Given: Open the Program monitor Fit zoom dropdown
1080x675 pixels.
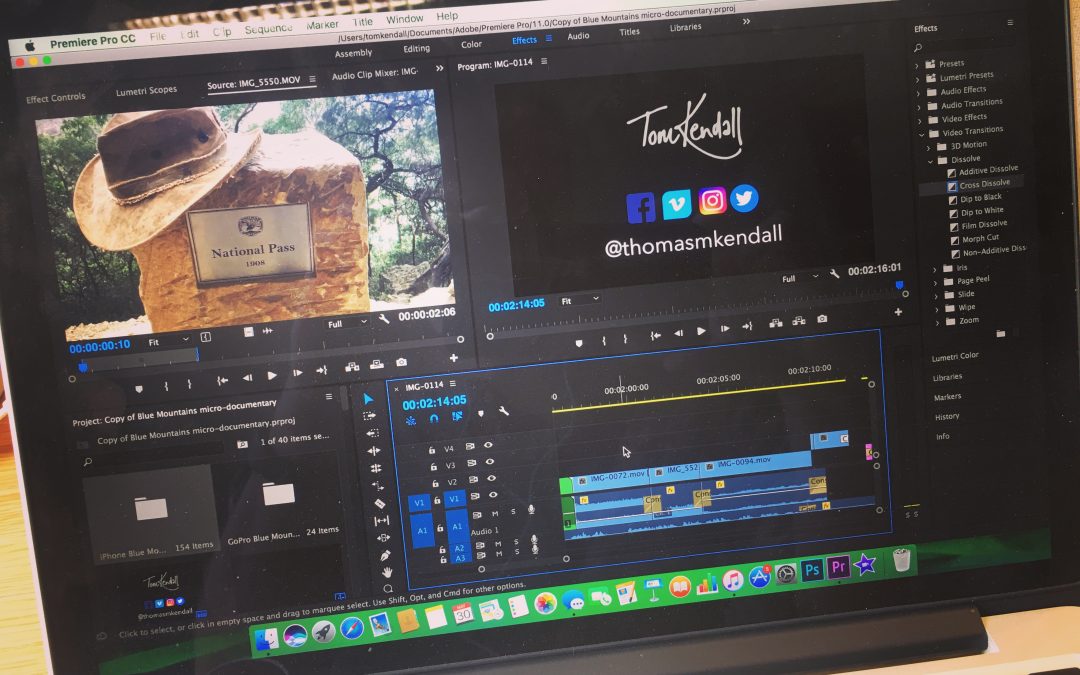Looking at the screenshot, I should coord(578,300).
